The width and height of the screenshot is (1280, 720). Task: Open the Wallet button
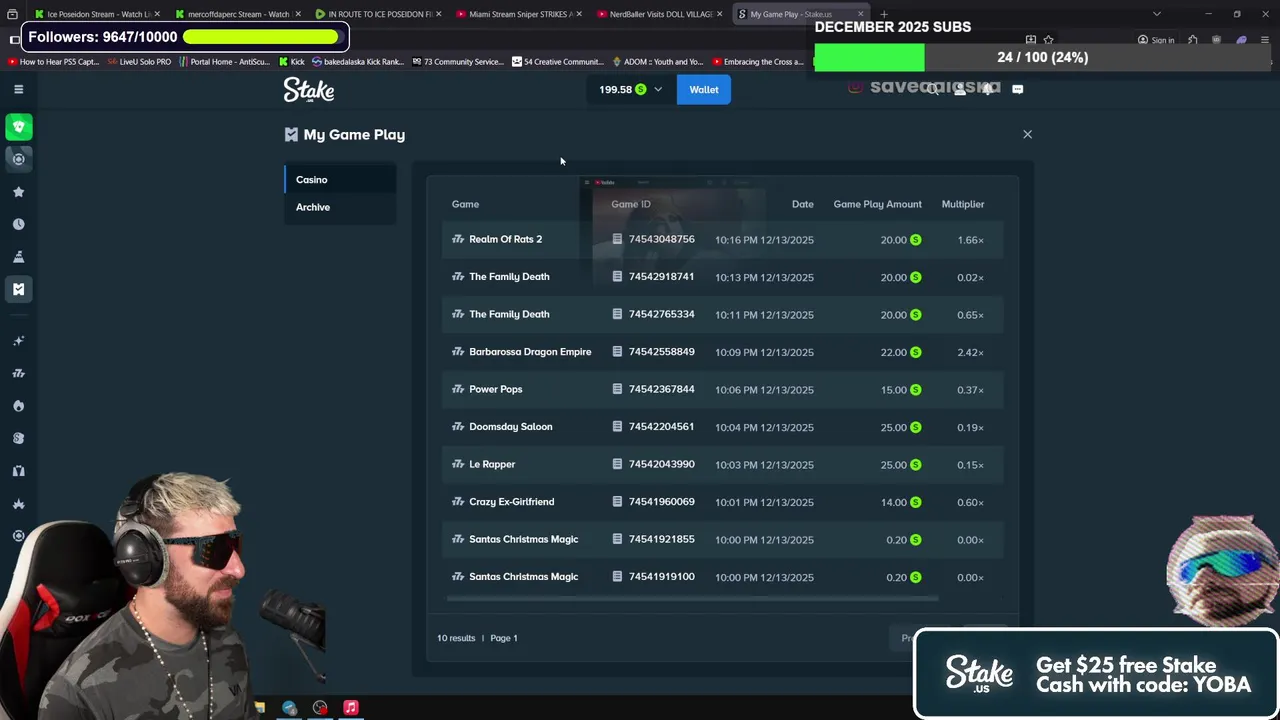(704, 89)
